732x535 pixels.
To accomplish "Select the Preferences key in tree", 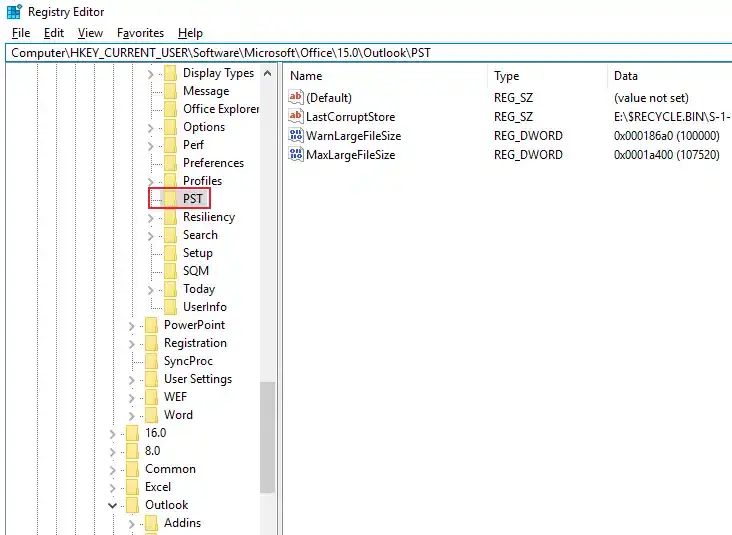I will [x=213, y=163].
